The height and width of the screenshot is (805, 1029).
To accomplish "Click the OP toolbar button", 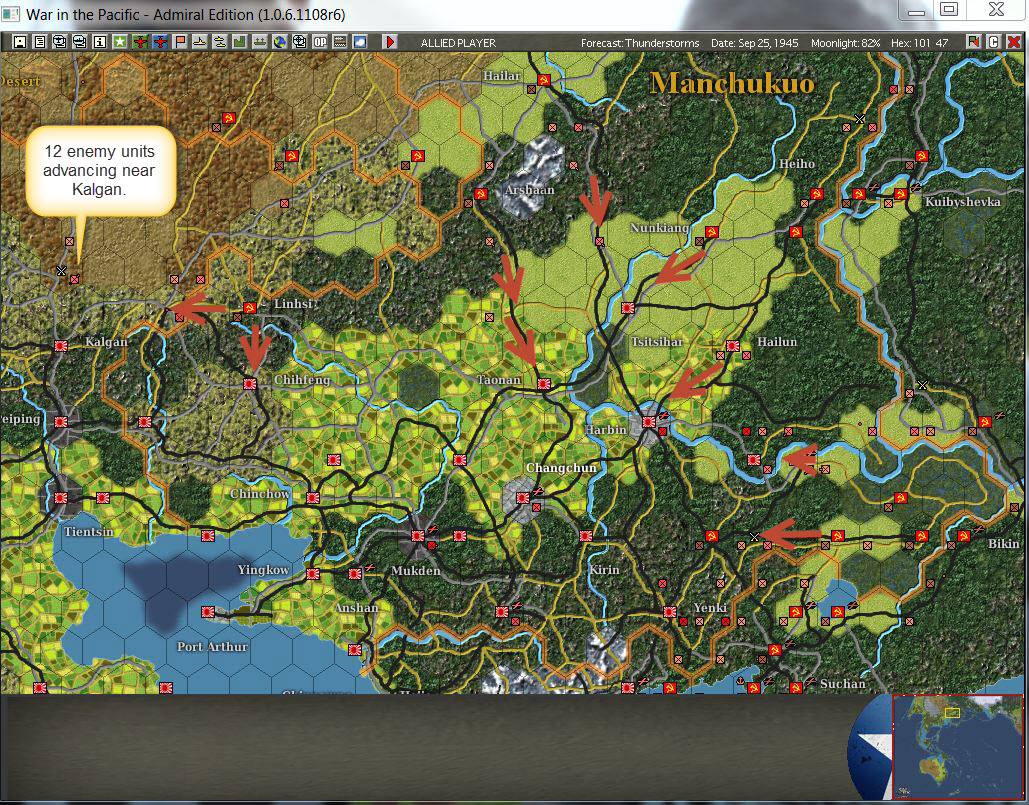I will tap(320, 42).
